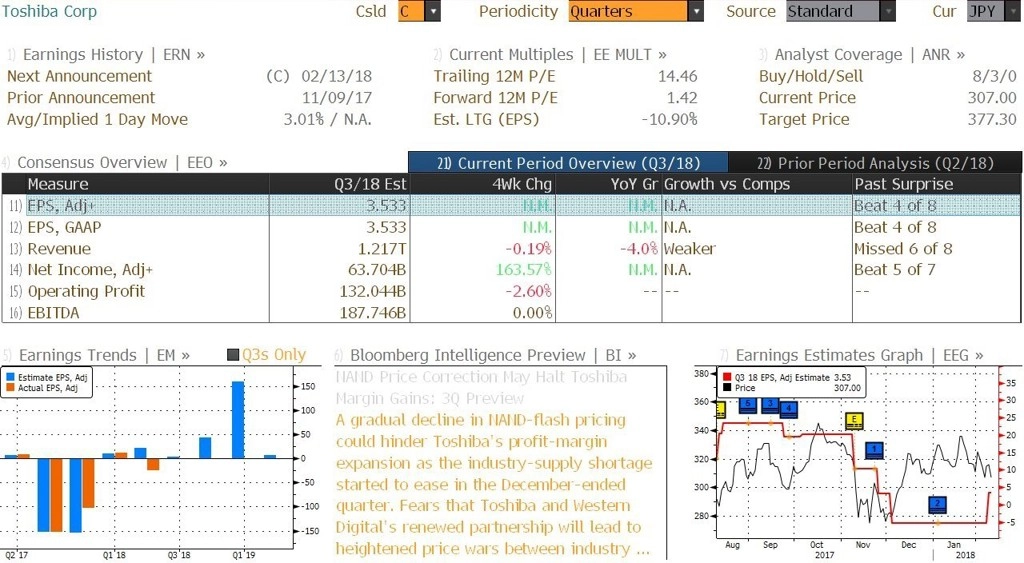Click Buy/Hold/Sell value 8/3/0

tap(995, 76)
